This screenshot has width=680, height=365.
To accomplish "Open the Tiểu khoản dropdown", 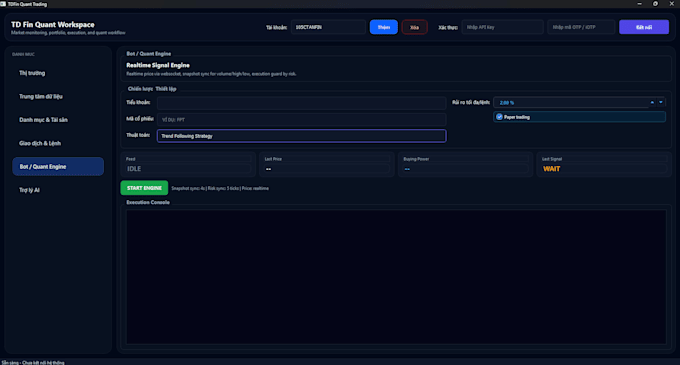I will pyautogui.click(x=301, y=103).
